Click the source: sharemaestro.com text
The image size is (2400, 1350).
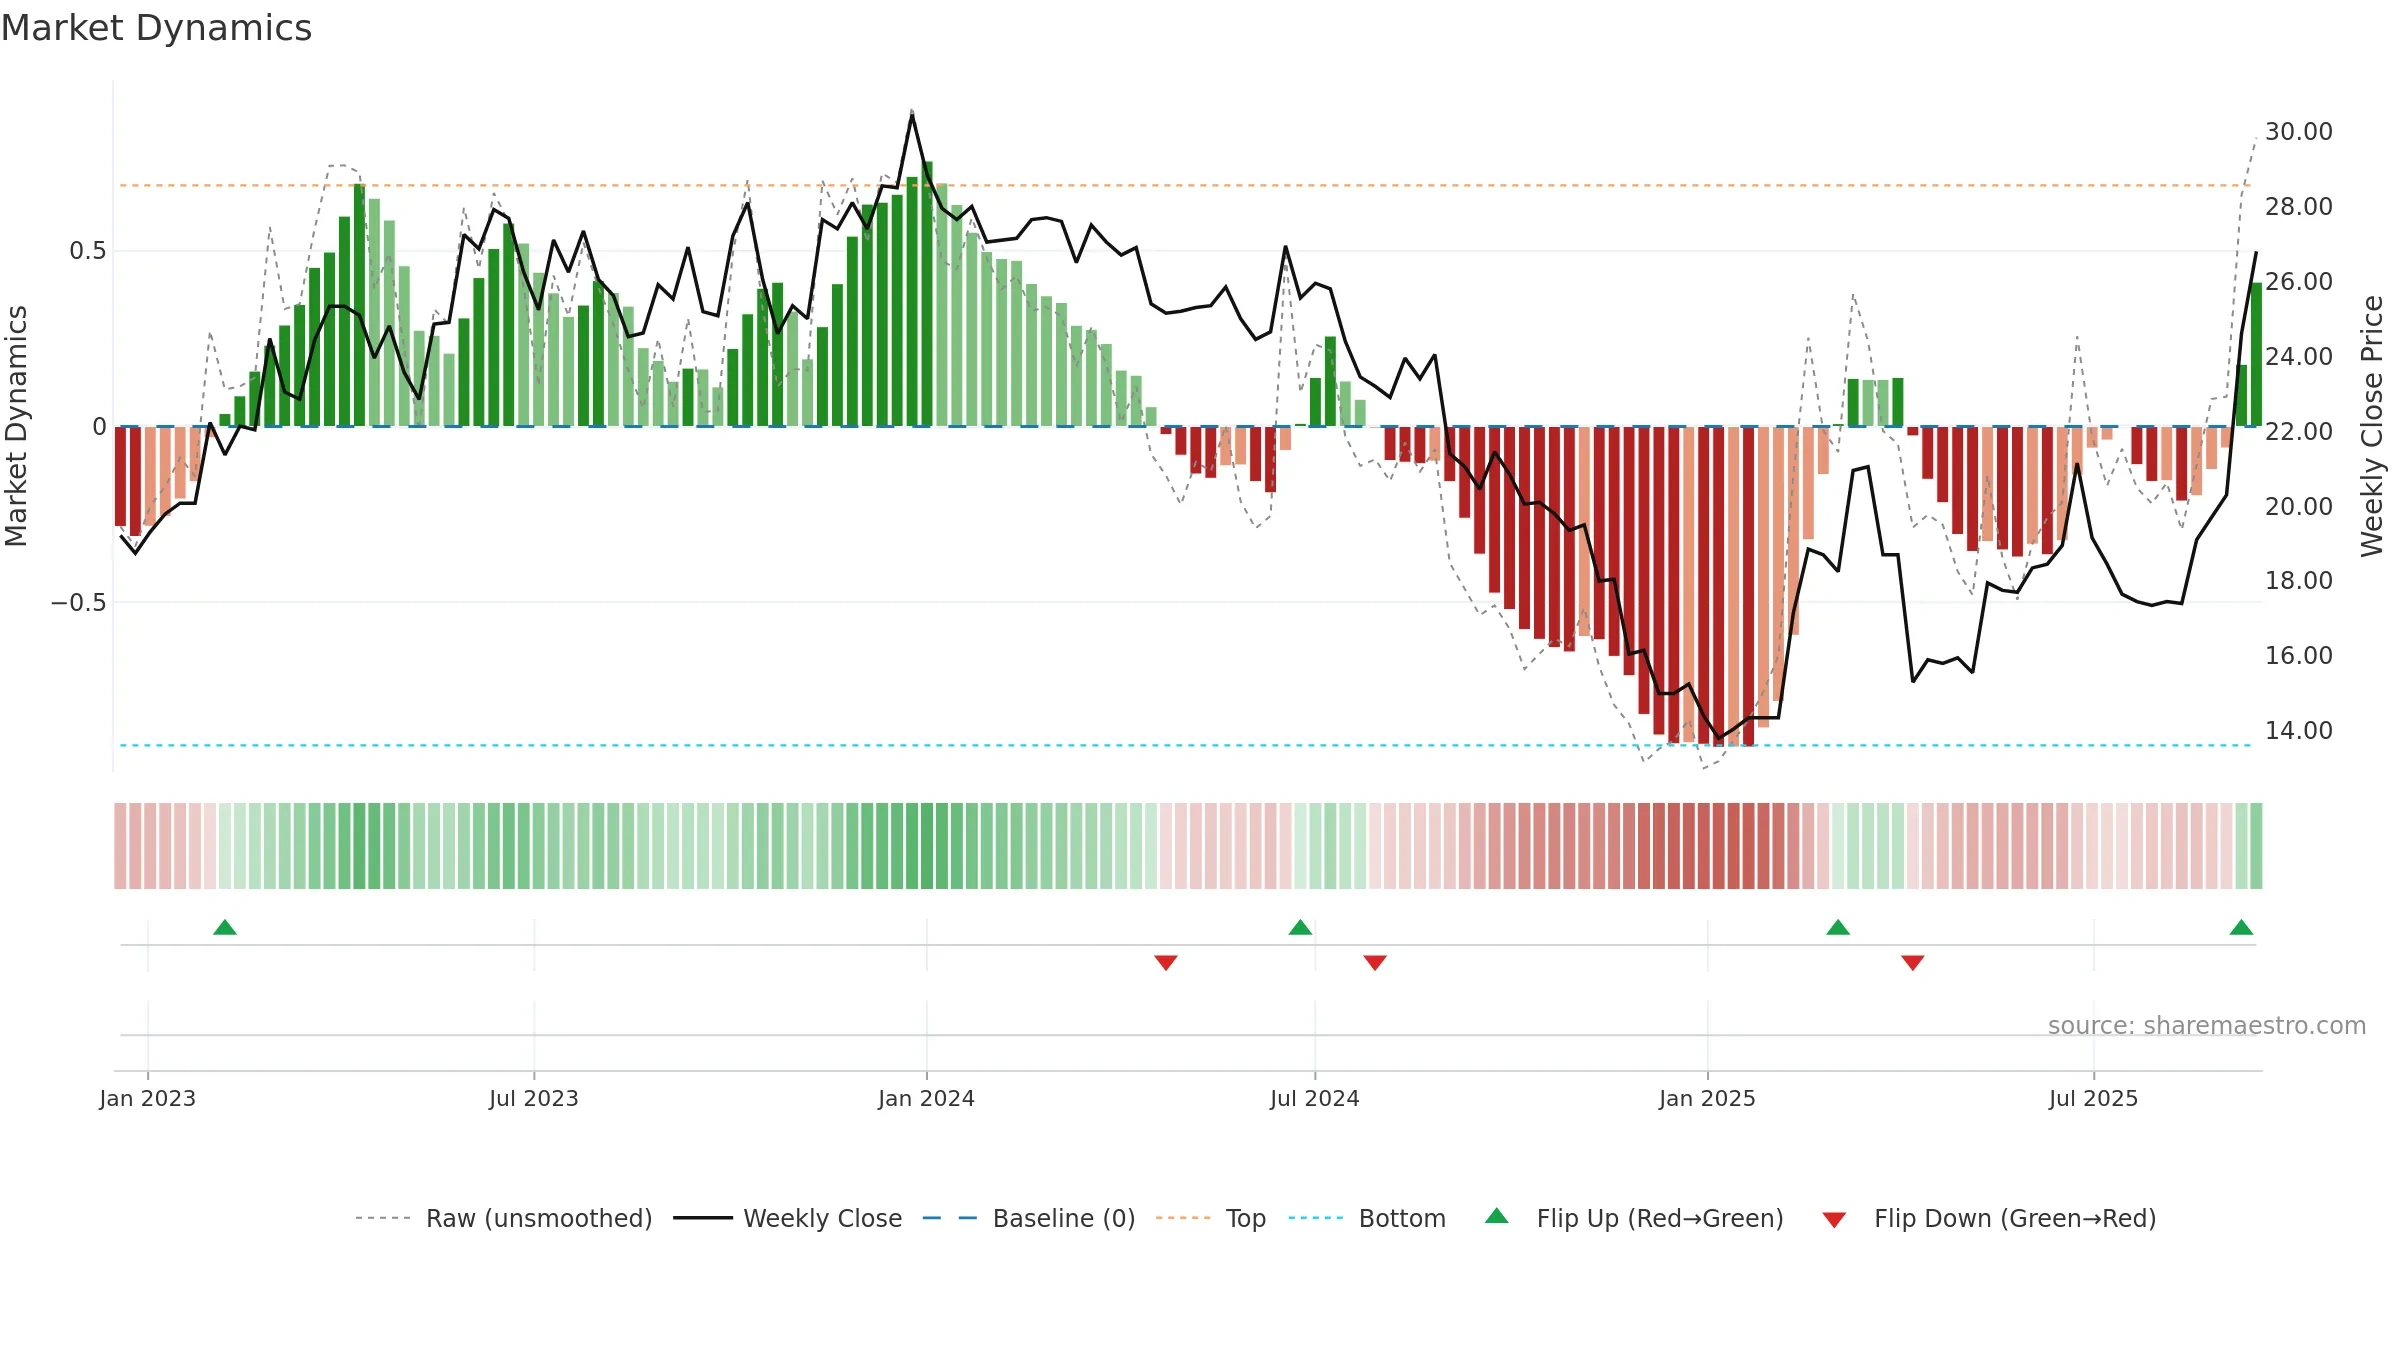[2207, 1025]
